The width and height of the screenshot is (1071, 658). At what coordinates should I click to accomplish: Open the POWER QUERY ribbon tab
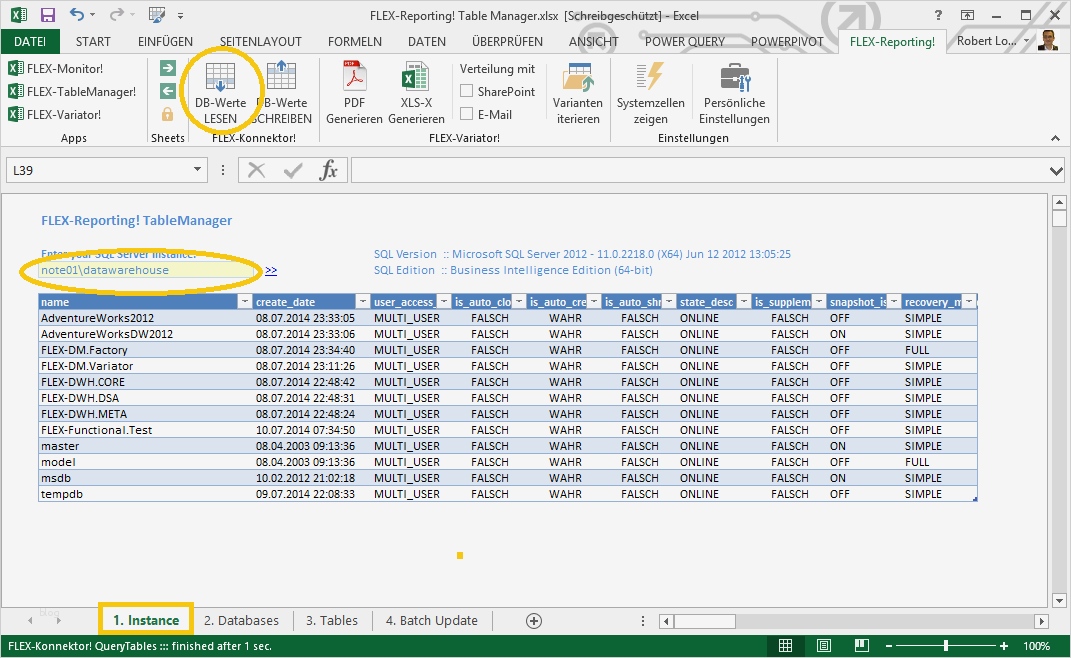pyautogui.click(x=685, y=41)
